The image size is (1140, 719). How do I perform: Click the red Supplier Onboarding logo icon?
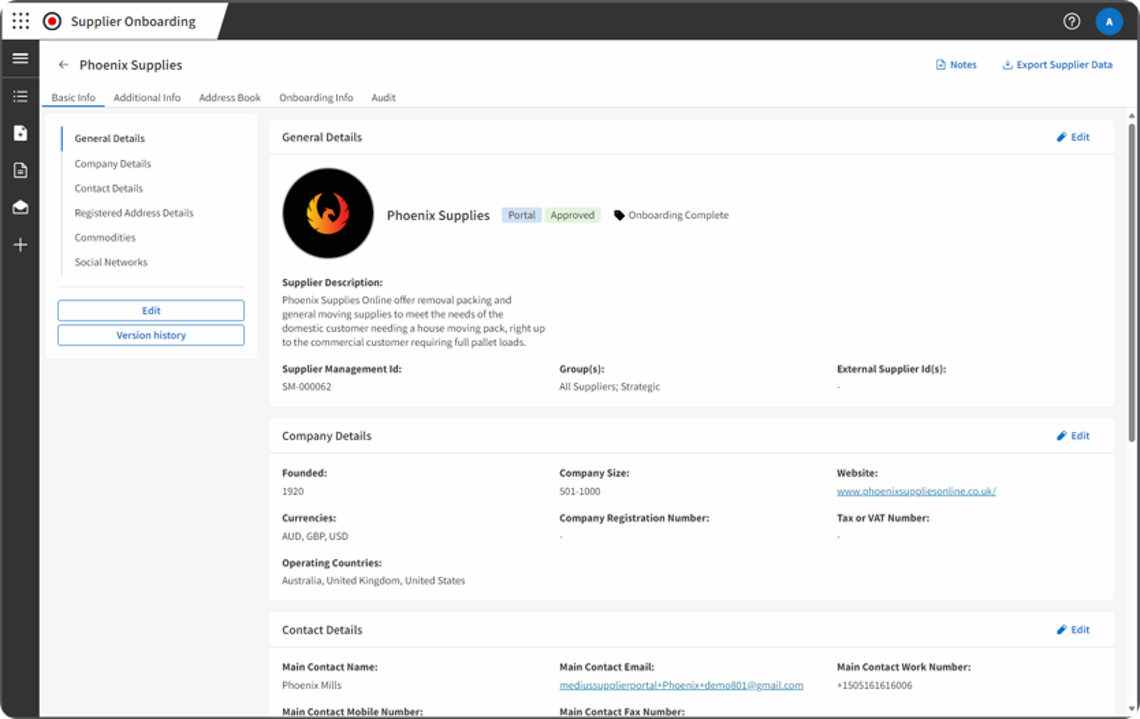[52, 22]
